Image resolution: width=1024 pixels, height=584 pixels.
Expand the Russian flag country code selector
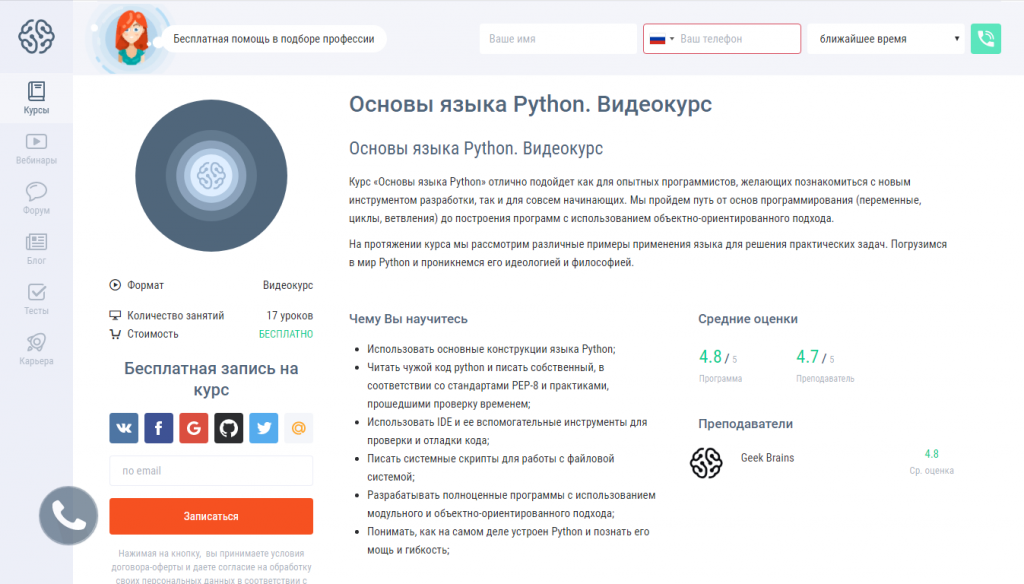[x=661, y=39]
